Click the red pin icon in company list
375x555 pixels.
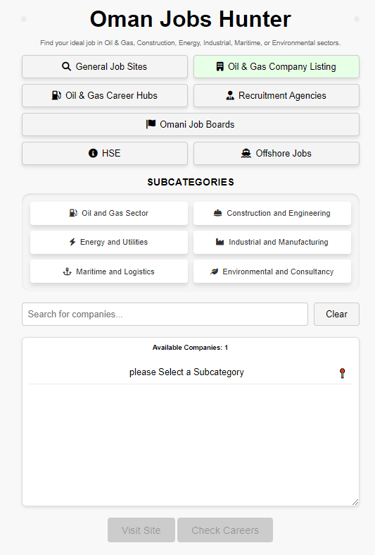(x=342, y=373)
